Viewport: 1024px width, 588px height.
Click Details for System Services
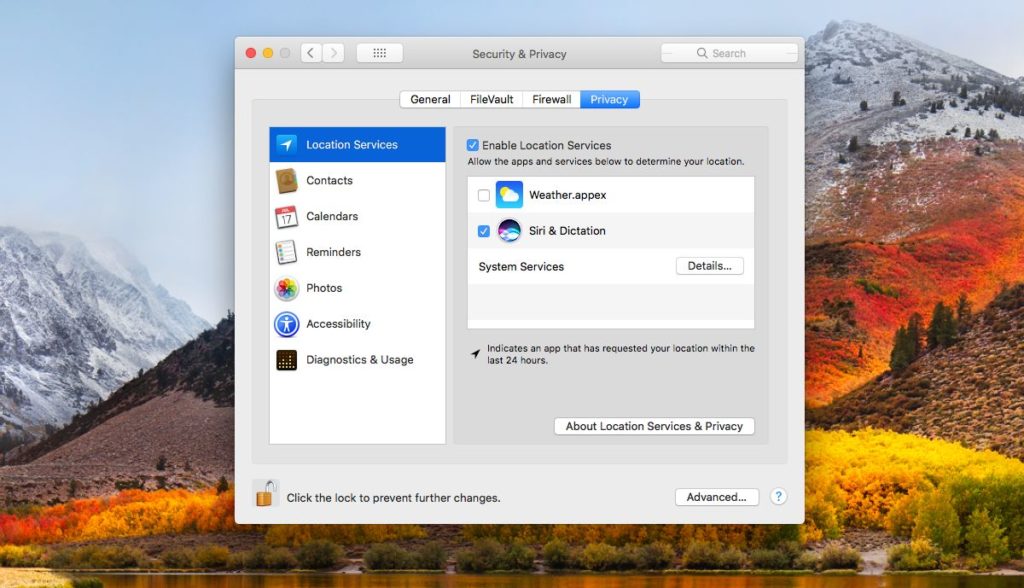click(x=710, y=265)
